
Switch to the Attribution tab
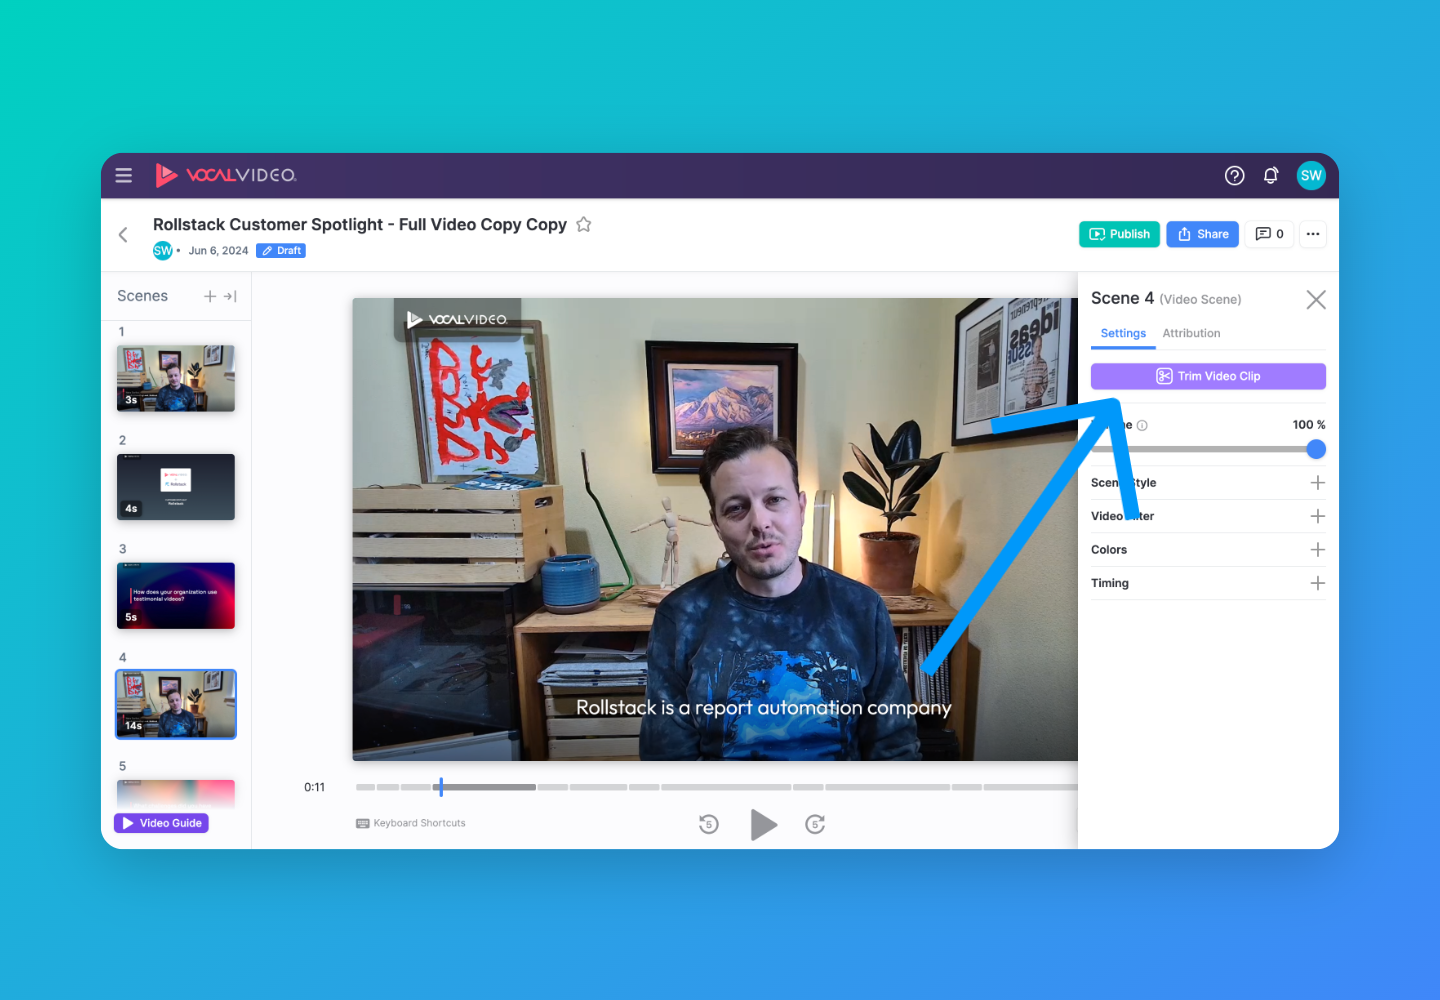pos(1191,334)
